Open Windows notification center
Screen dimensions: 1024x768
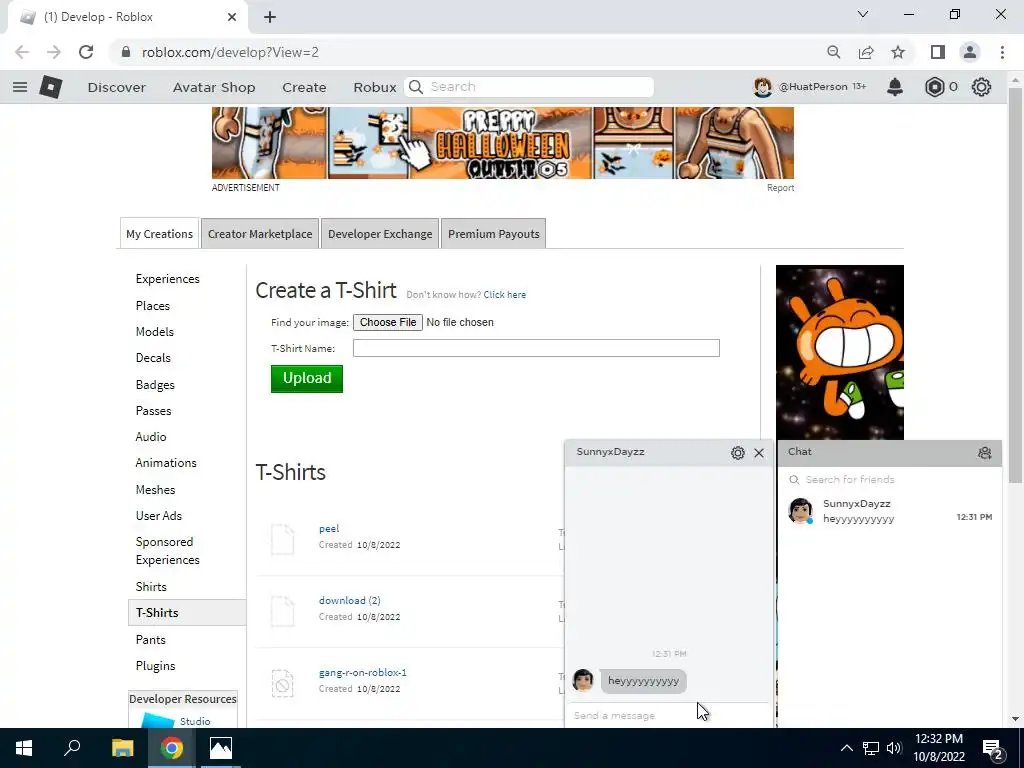pyautogui.click(x=993, y=748)
